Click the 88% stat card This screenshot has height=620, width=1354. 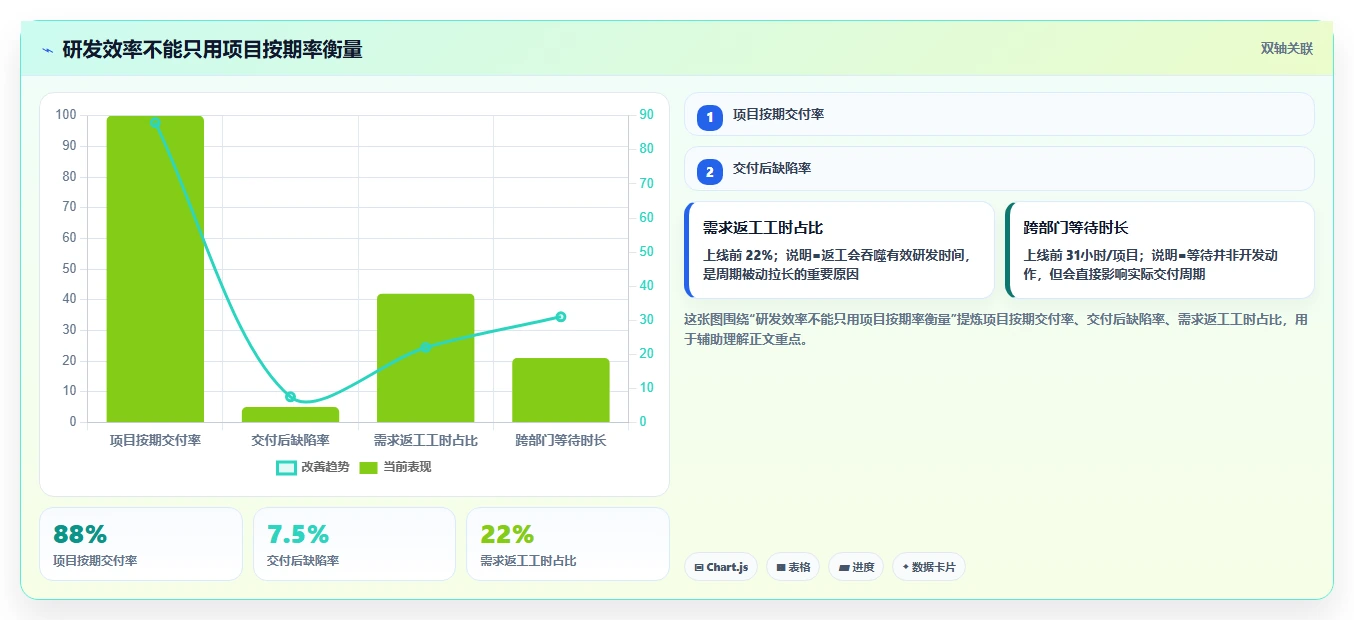[141, 544]
